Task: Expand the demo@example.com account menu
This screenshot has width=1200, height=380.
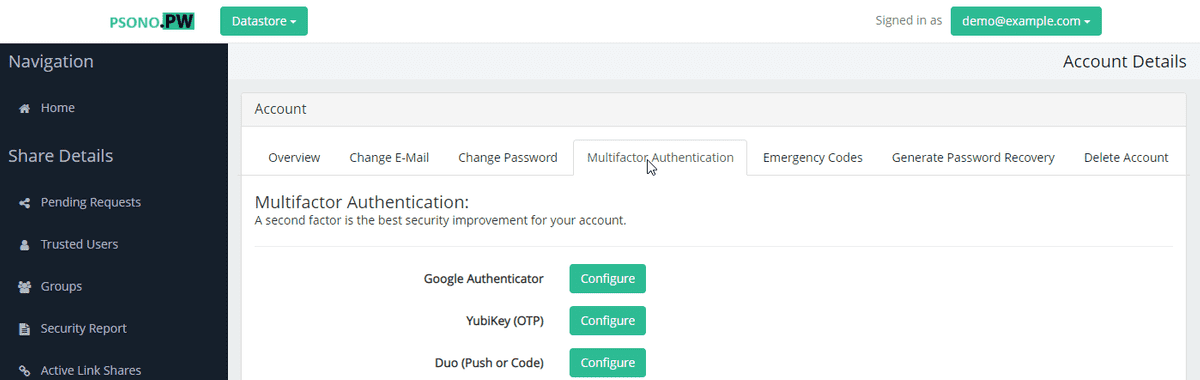Action: coord(1026,21)
